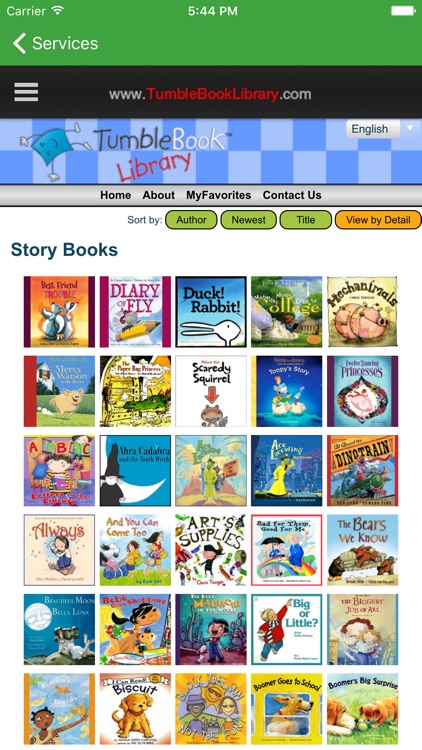Switch to View by Detail

[378, 220]
